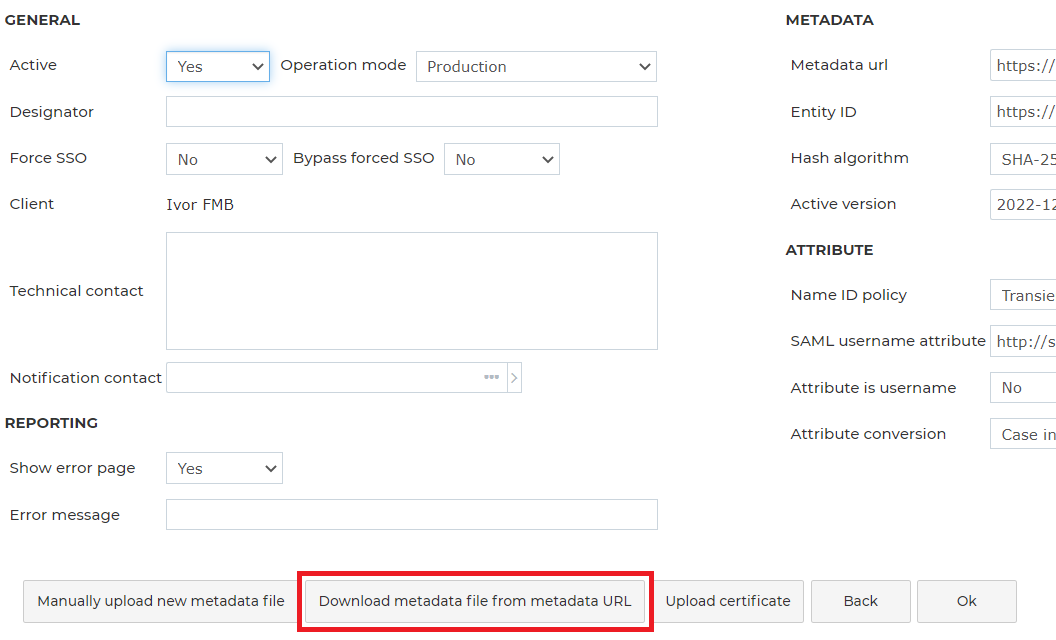The image size is (1056, 640).
Task: Focus the Active version field
Action: click(x=1023, y=204)
